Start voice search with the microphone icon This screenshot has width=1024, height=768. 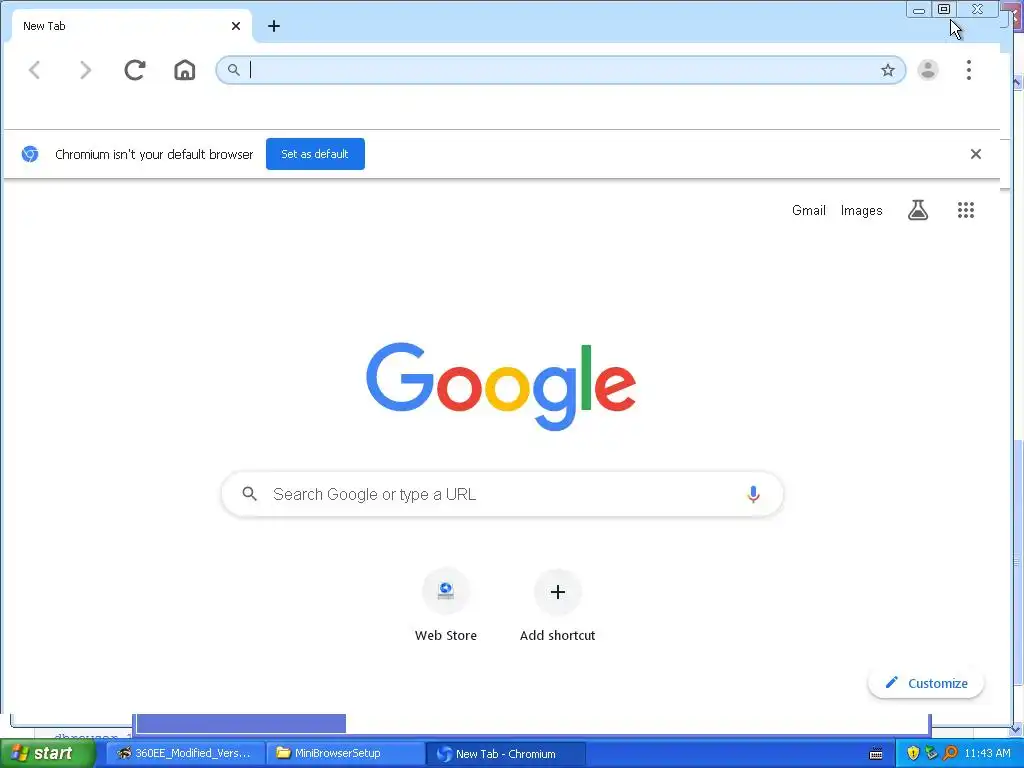pos(753,494)
